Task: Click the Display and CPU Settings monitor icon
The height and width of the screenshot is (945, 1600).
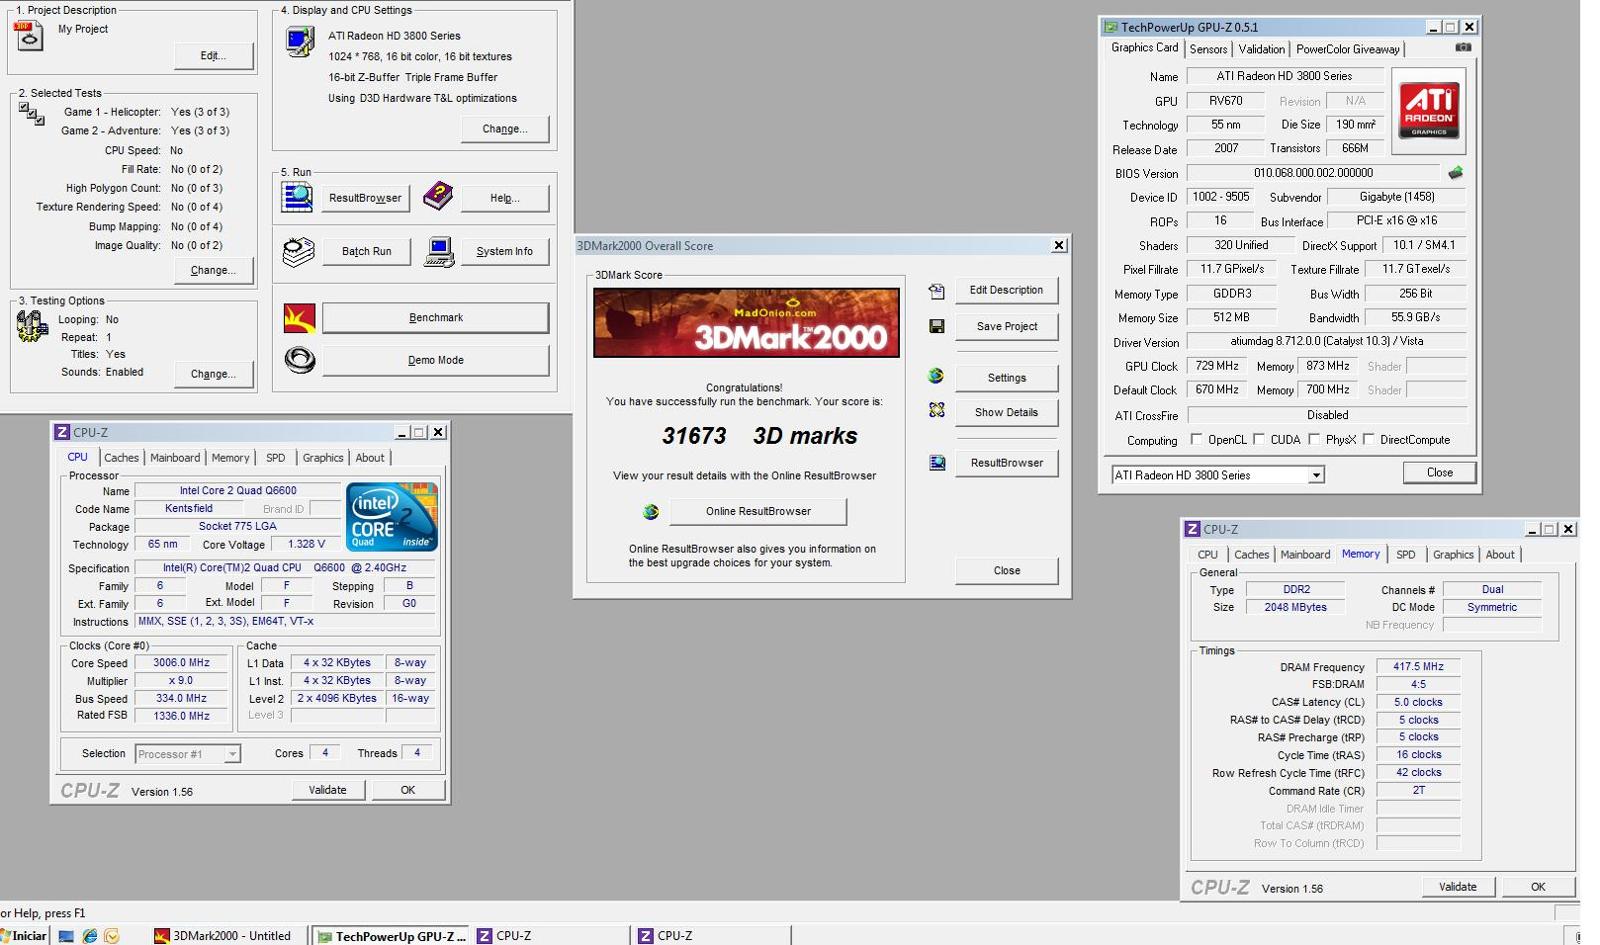Action: click(299, 41)
